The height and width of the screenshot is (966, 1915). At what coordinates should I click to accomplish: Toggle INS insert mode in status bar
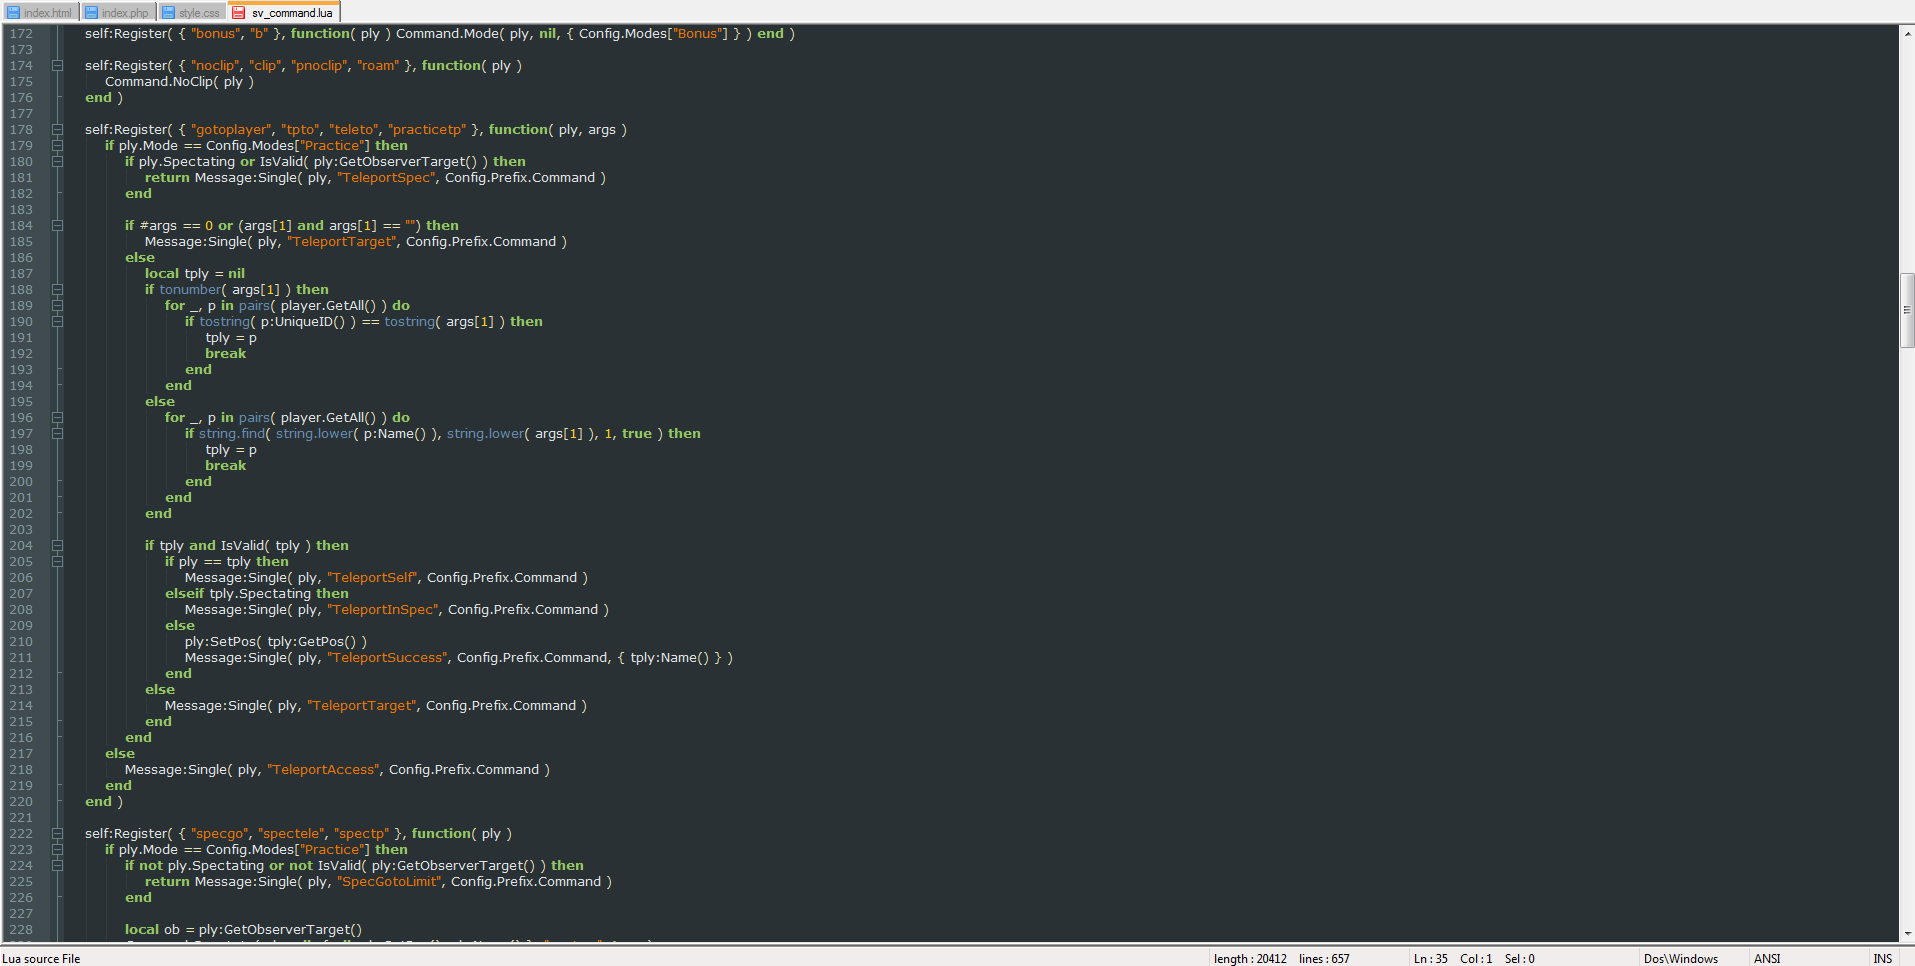1882,958
